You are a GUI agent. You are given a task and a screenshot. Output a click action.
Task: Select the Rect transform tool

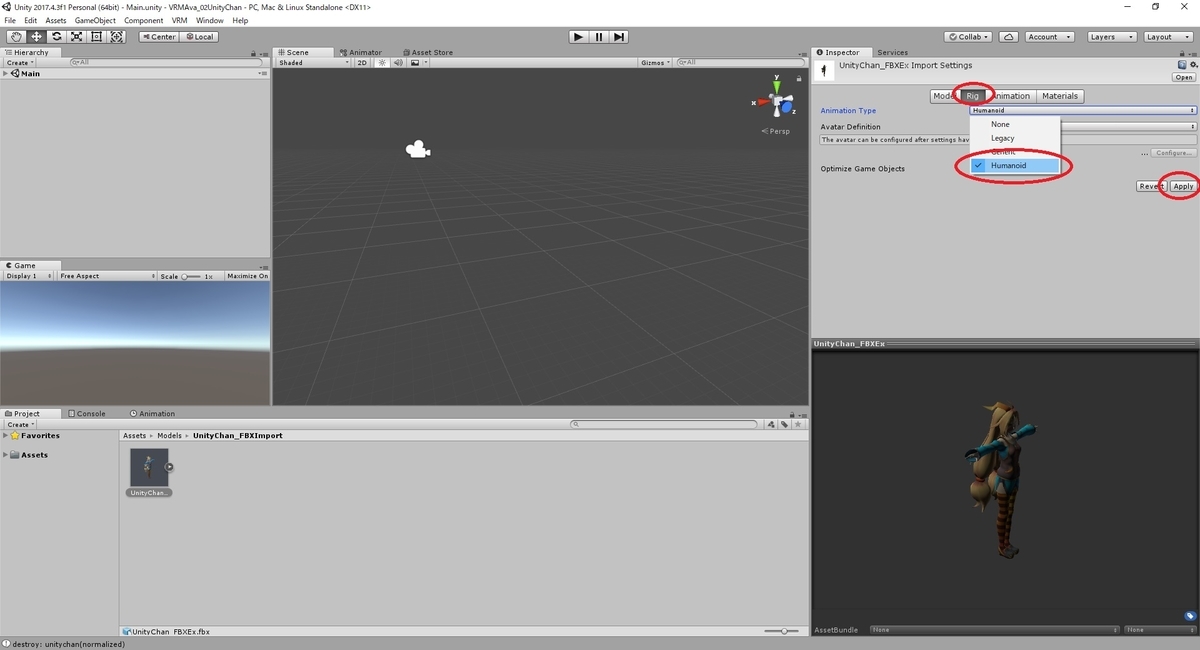(96, 37)
